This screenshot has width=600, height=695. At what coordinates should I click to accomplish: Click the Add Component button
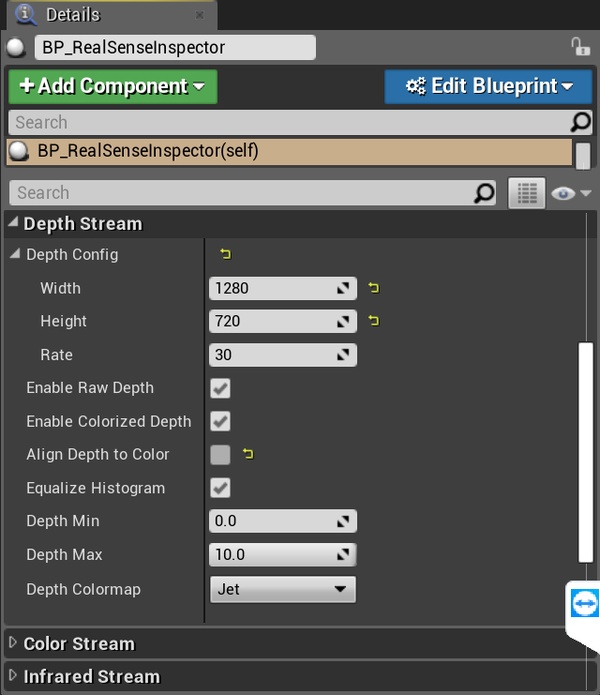[112, 86]
